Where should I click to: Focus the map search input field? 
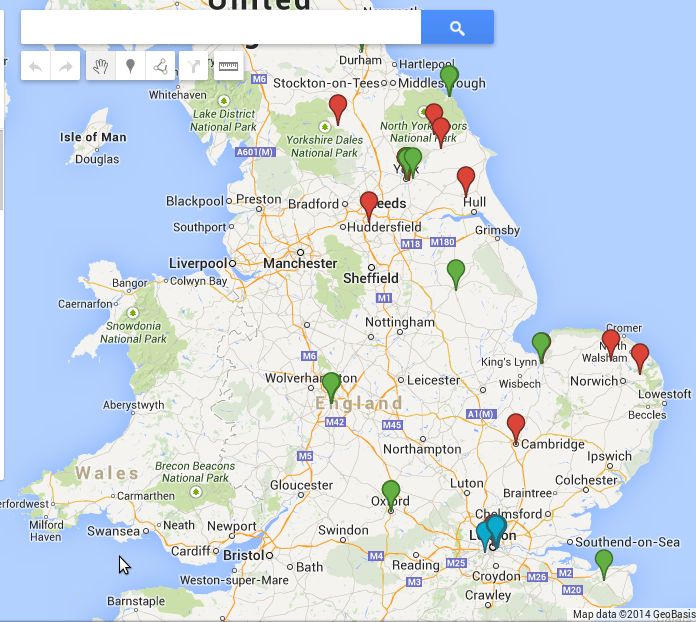[221, 27]
